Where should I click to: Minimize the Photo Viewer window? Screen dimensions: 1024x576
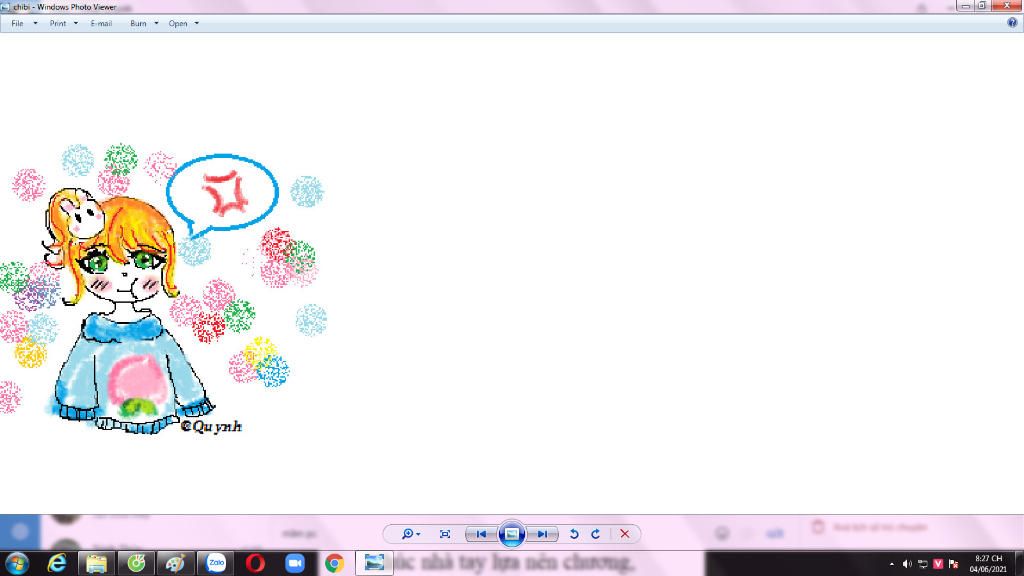965,6
